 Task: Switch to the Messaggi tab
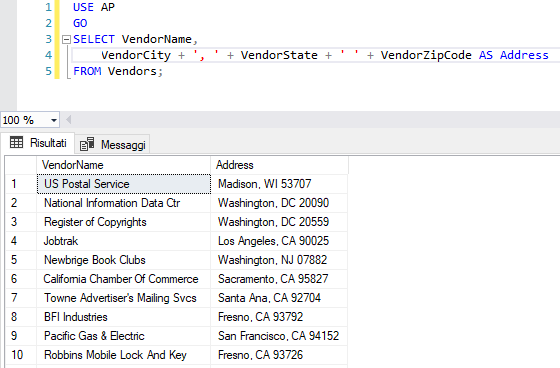click(x=112, y=144)
